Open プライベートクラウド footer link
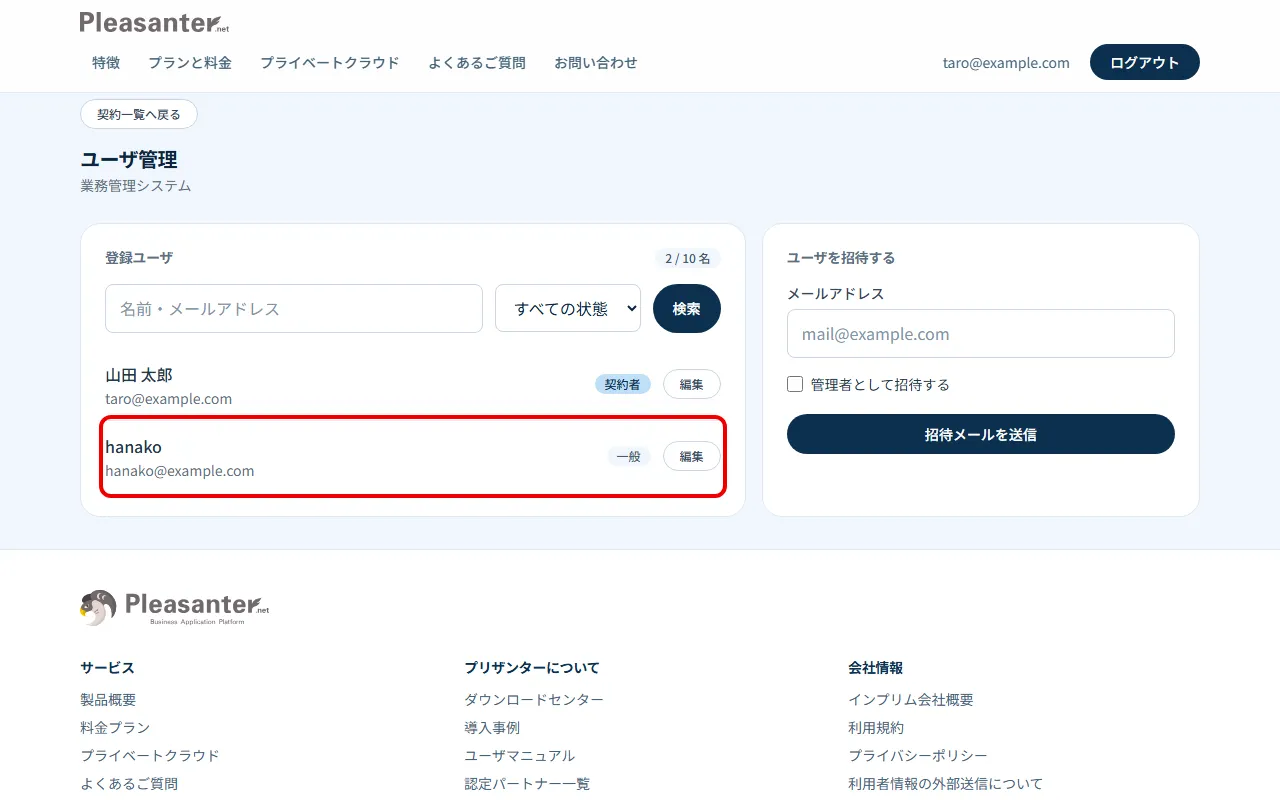This screenshot has width=1280, height=800. point(150,756)
